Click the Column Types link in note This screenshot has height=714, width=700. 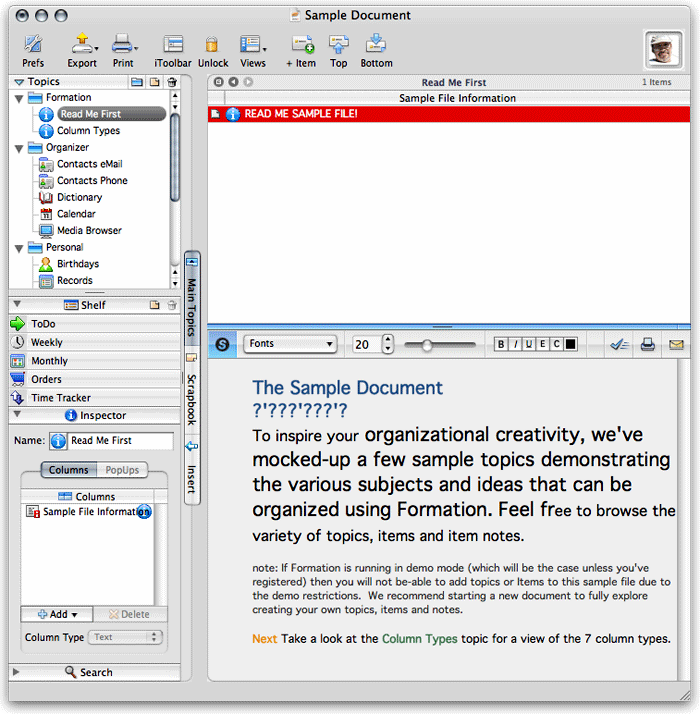pos(419,639)
